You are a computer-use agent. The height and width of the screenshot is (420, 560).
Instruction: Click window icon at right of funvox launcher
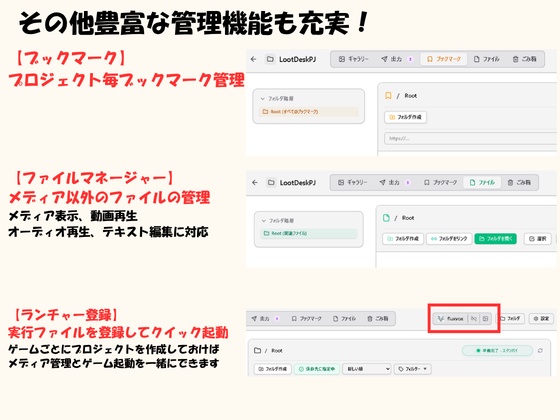coord(485,319)
